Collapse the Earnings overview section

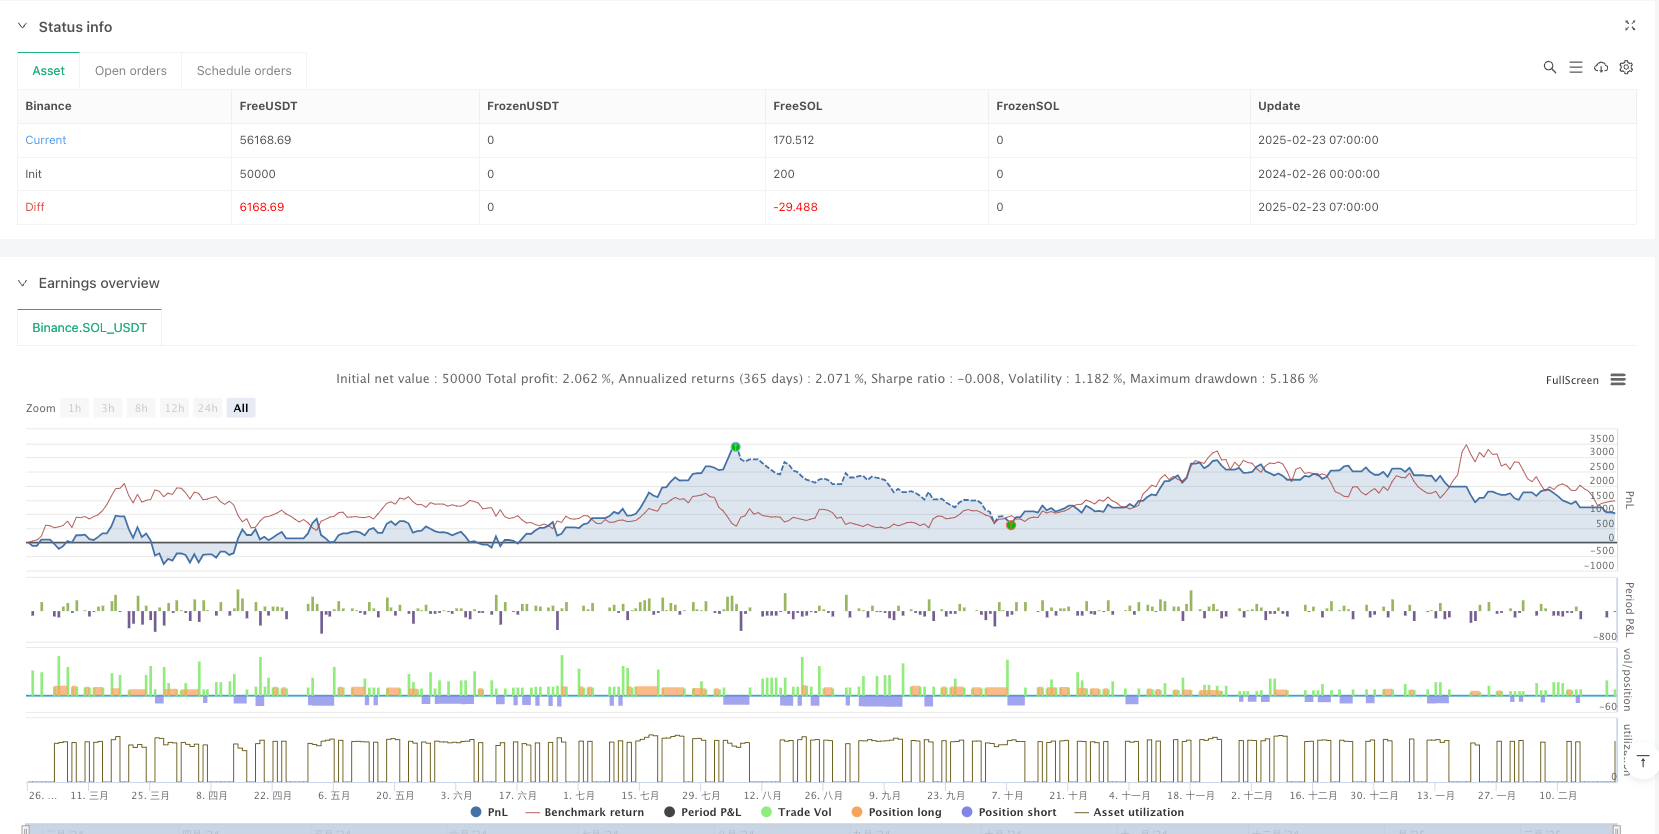tap(23, 284)
